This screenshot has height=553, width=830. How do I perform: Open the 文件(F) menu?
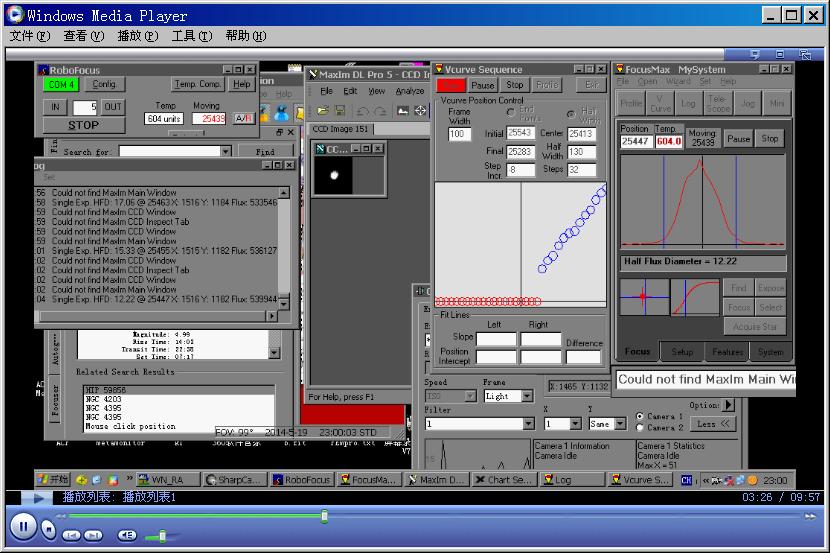30,36
